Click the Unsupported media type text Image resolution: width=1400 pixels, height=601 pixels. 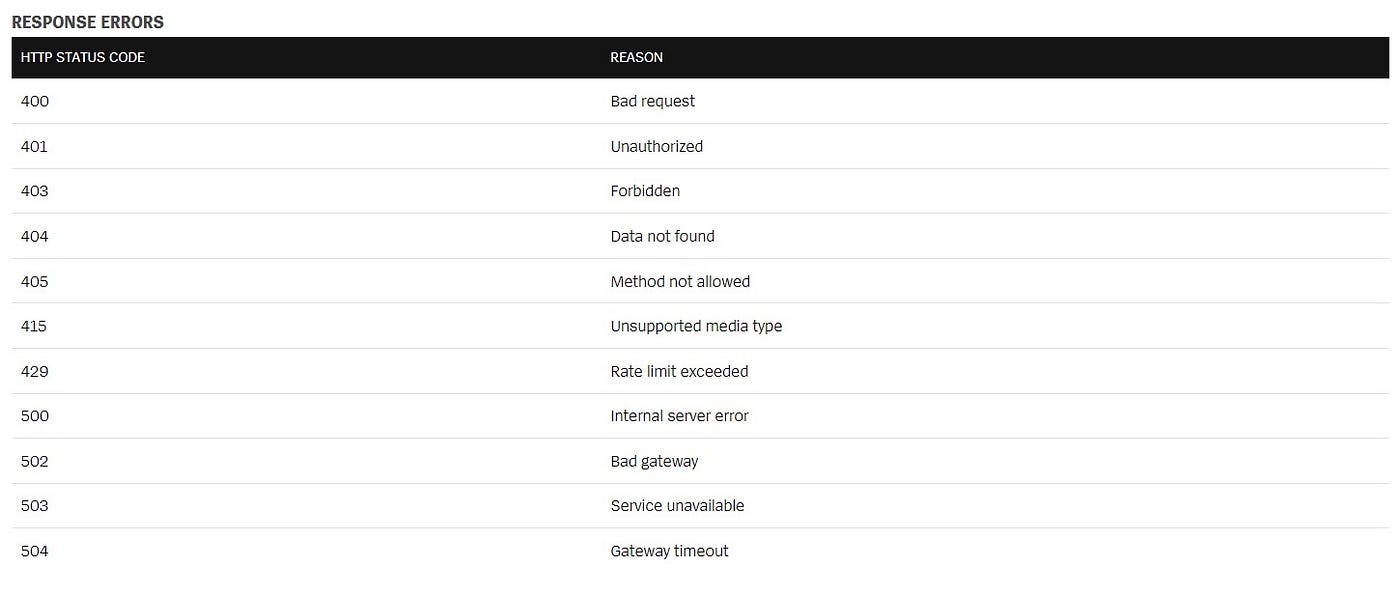click(696, 326)
